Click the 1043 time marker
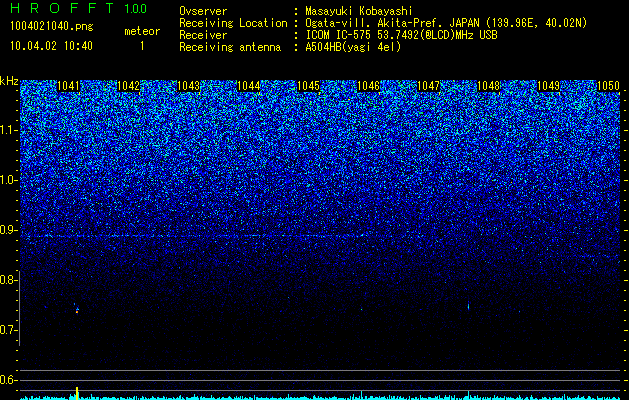The image size is (629, 400). pyautogui.click(x=189, y=86)
